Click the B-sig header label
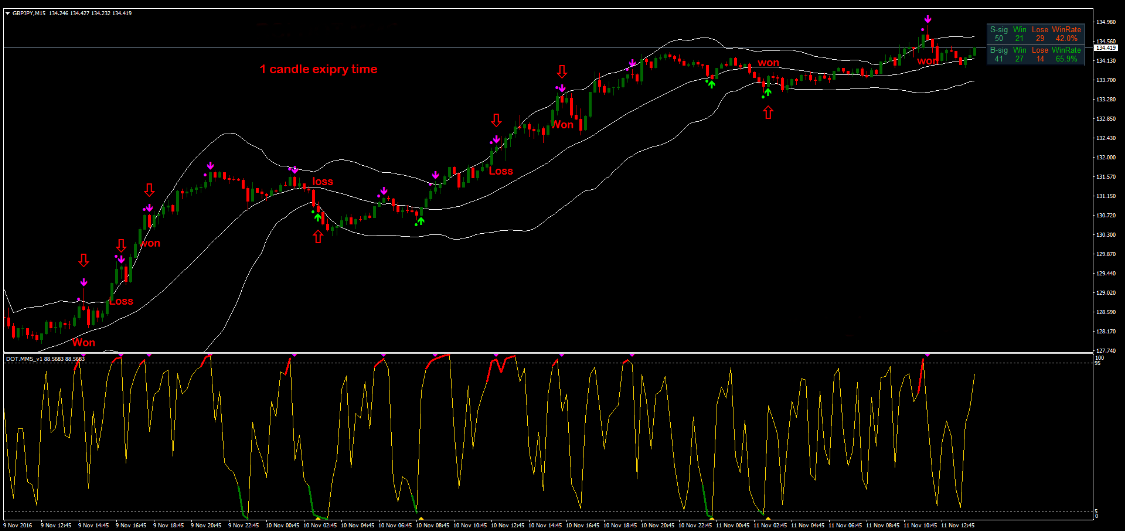The image size is (1125, 531). (x=999, y=50)
